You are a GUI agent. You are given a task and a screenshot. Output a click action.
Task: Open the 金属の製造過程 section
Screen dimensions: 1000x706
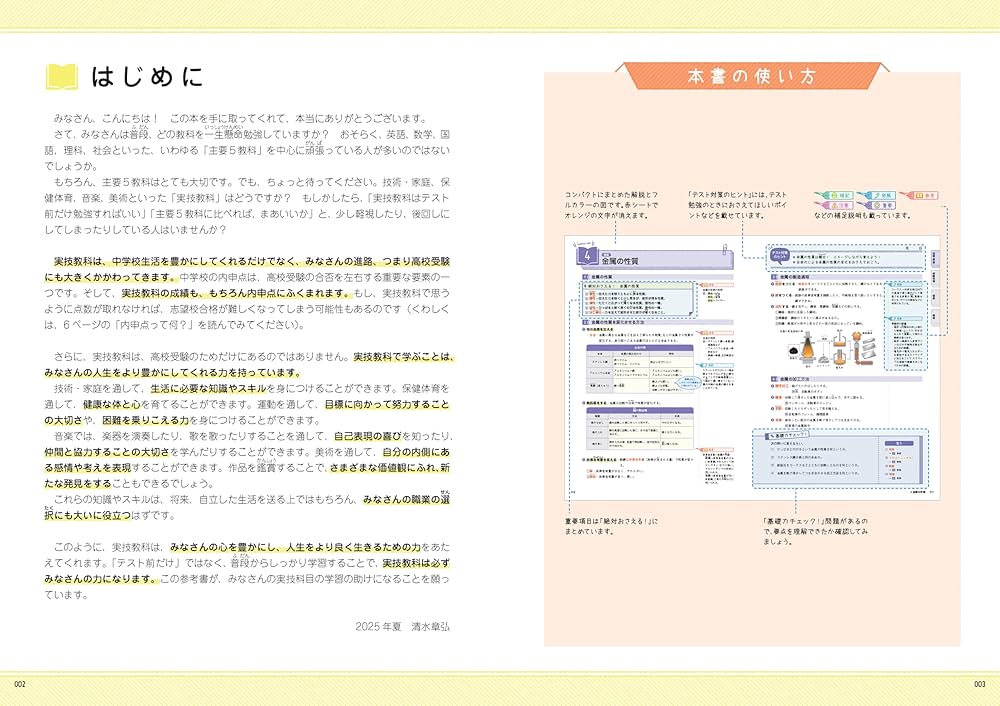coord(792,276)
